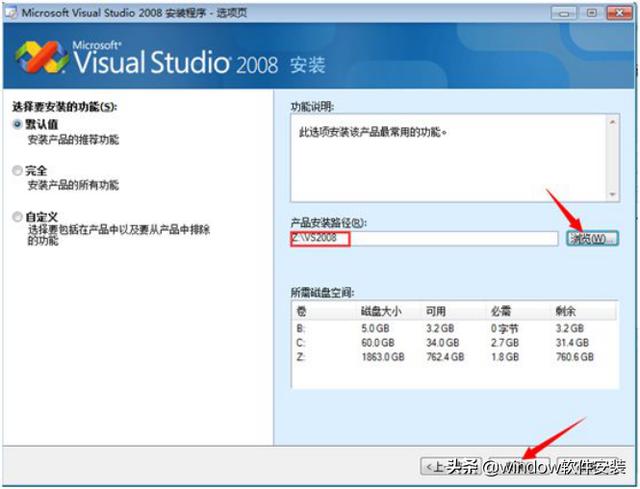The height and width of the screenshot is (489, 640).
Task: Click the 产品安装路径 label
Action: 329,223
